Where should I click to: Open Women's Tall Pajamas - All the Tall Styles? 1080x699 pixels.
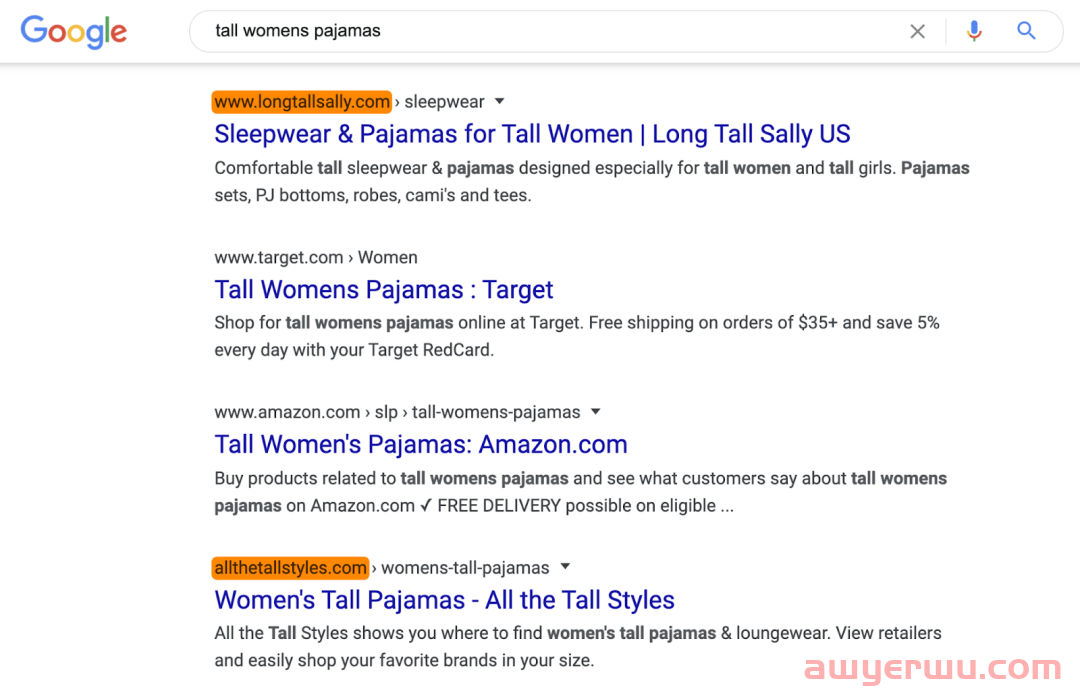[444, 600]
